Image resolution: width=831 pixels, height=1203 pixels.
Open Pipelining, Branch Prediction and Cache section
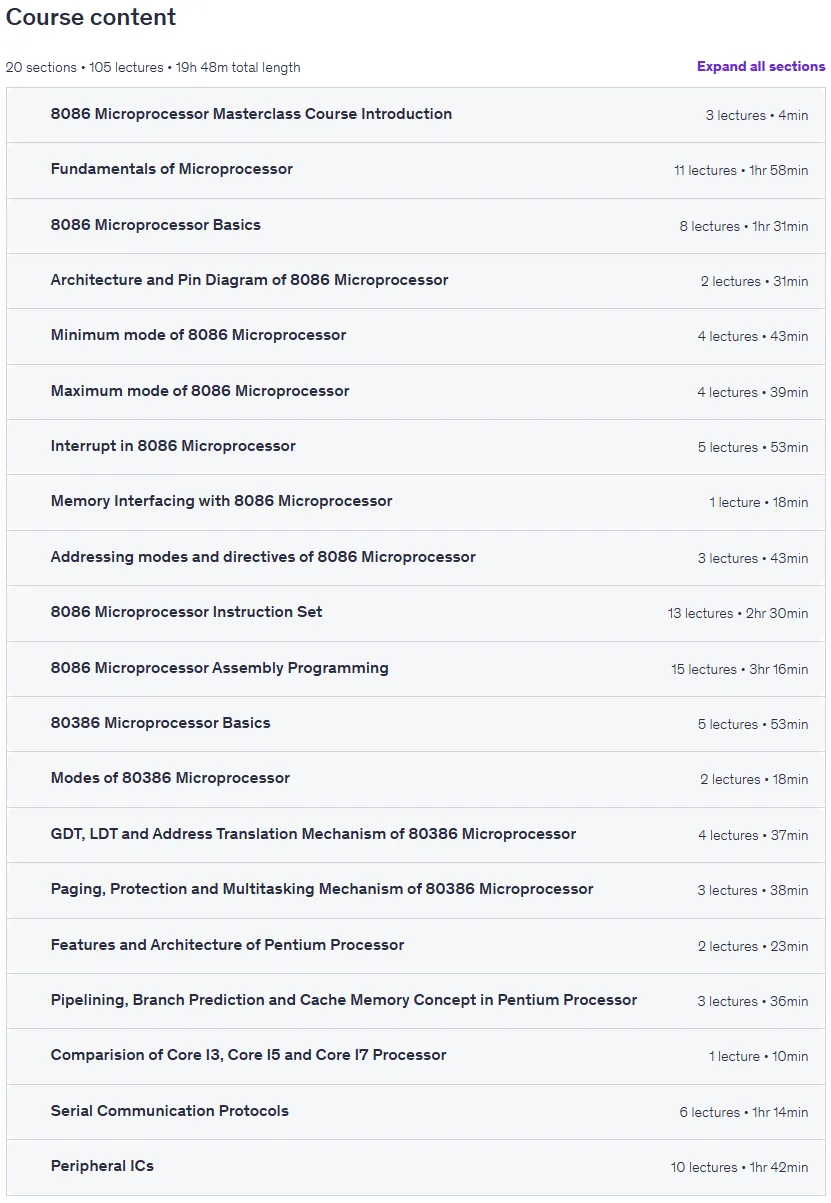416,1001
